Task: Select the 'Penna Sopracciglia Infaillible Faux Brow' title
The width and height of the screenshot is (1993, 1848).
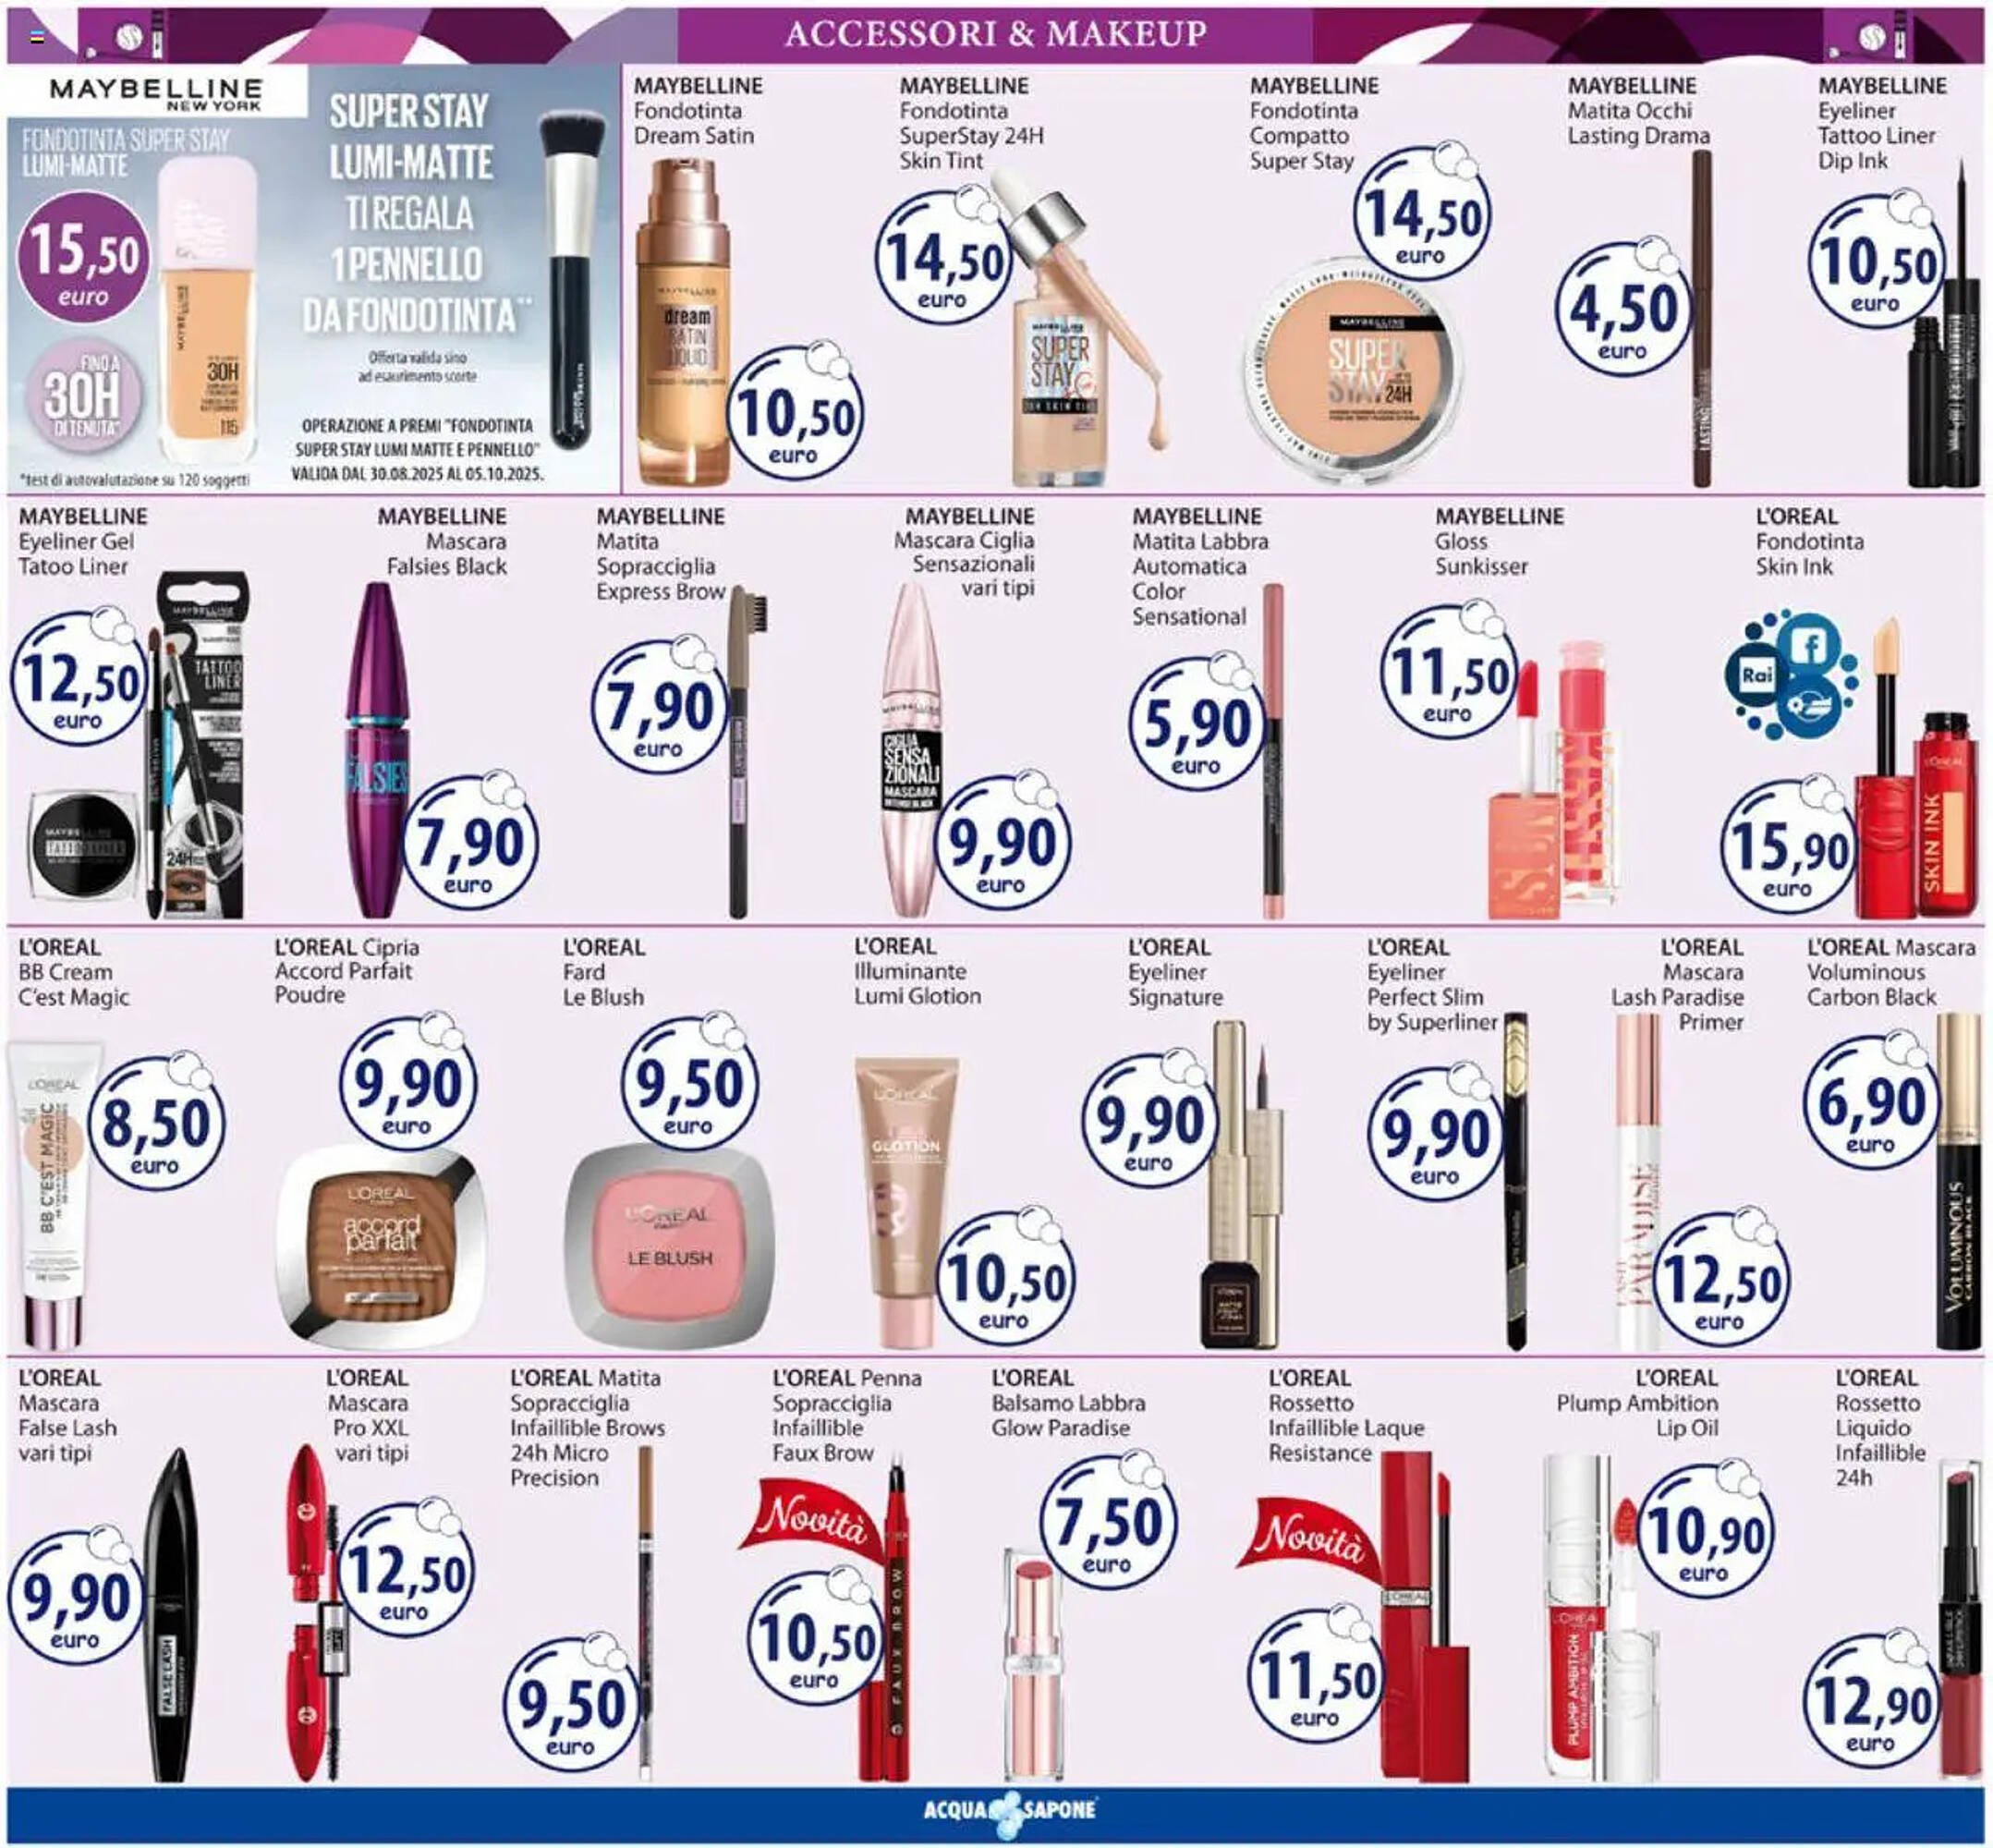Action: tap(846, 1414)
